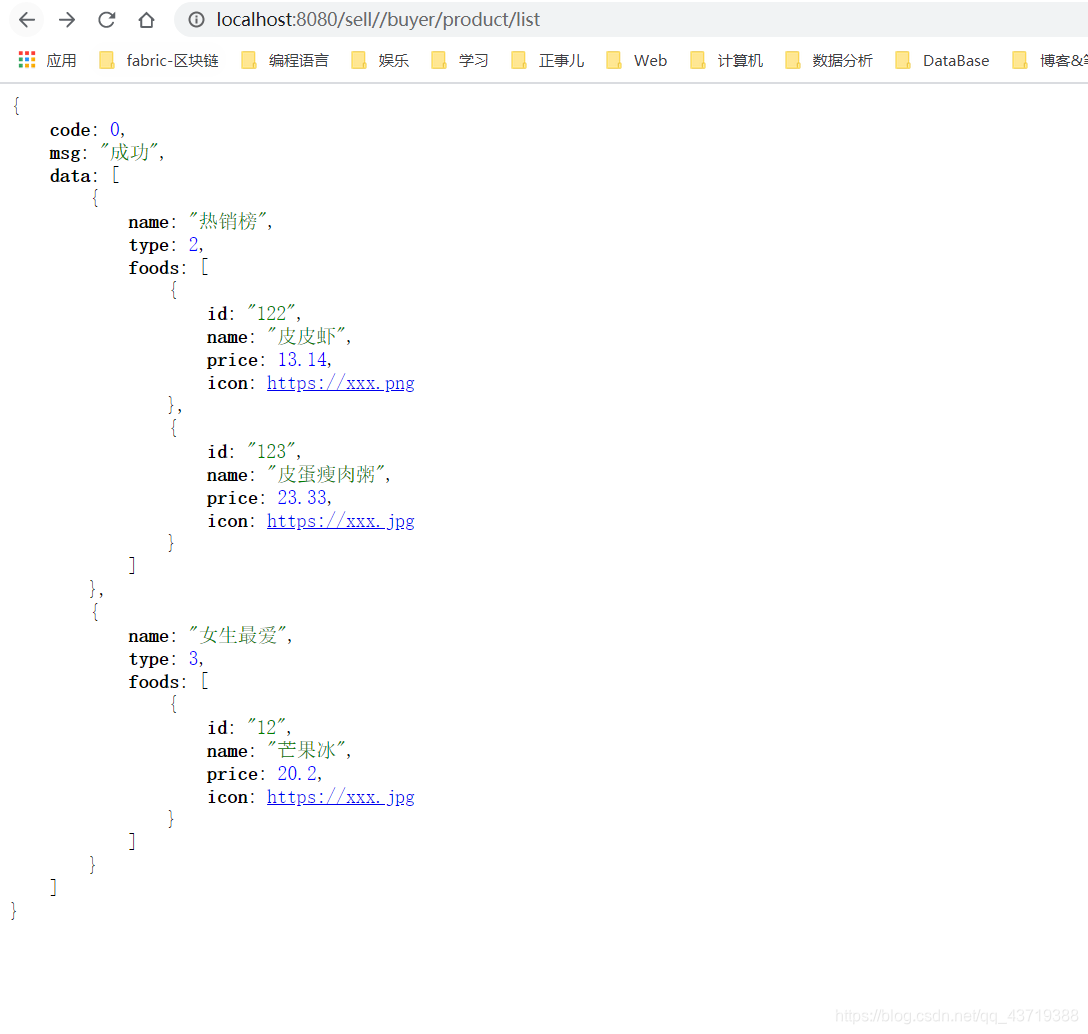Open the https://xxx.png icon link for 皮皮虾

[341, 383]
